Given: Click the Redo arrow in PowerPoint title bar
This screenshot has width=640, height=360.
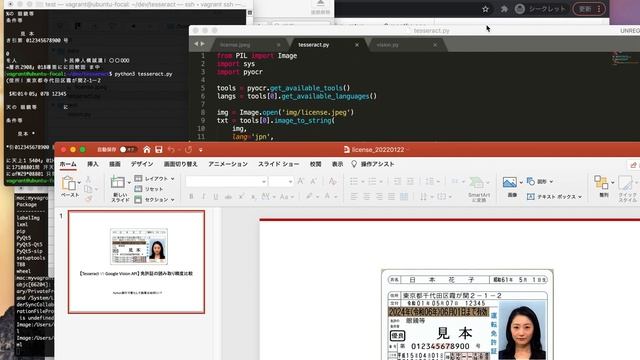Looking at the screenshot, I should (188, 150).
